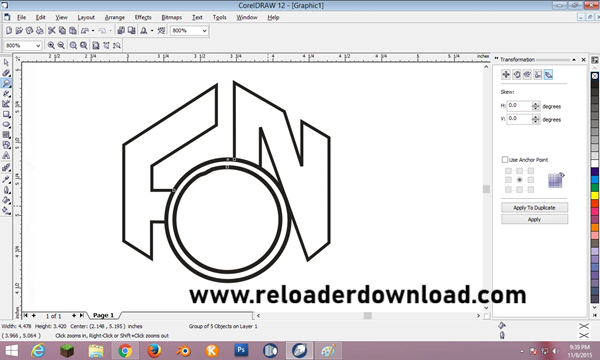Viewport: 600px width, 360px height.
Task: Click the New document icon
Action: pyautogui.click(x=9, y=31)
